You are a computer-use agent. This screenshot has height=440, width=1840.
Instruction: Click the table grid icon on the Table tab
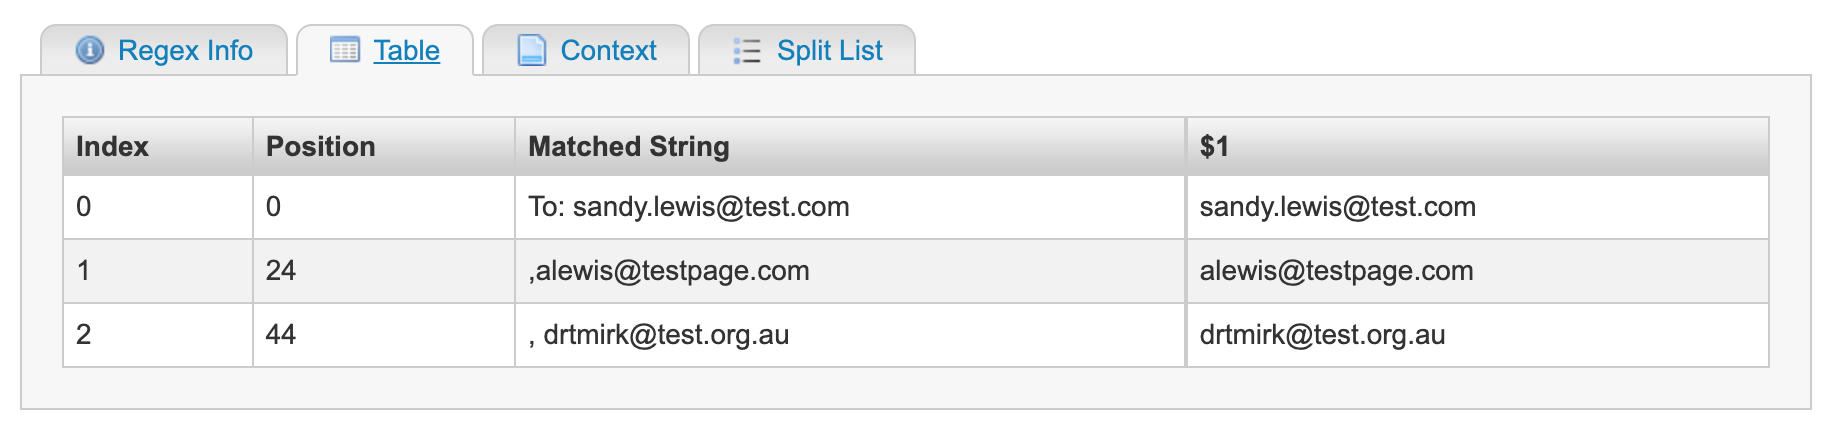[x=345, y=50]
